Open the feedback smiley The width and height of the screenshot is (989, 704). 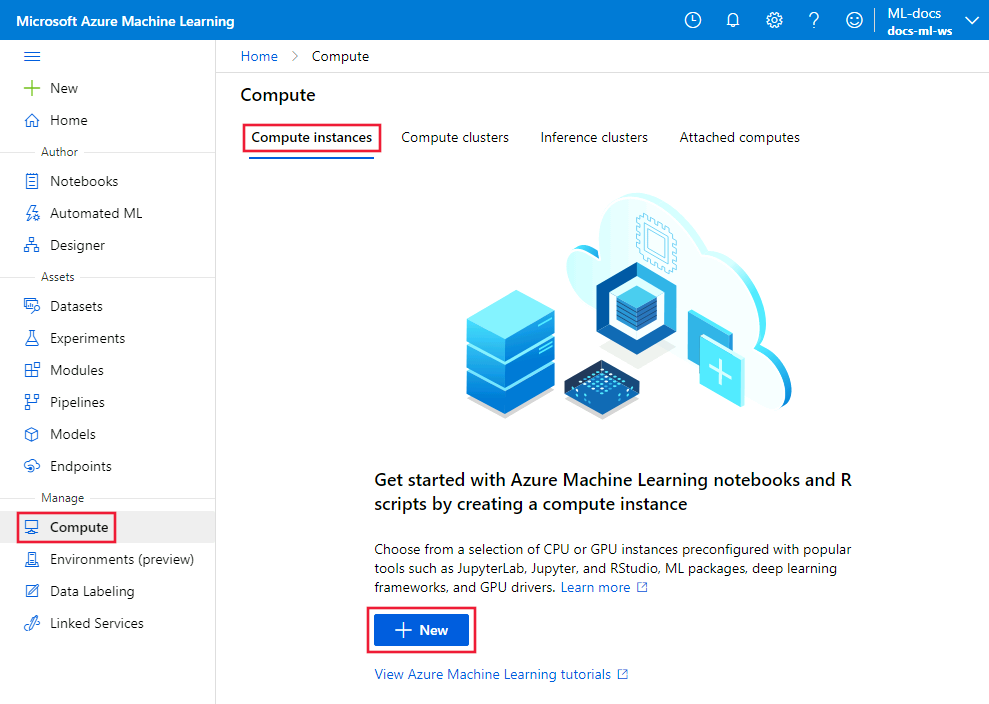point(854,19)
